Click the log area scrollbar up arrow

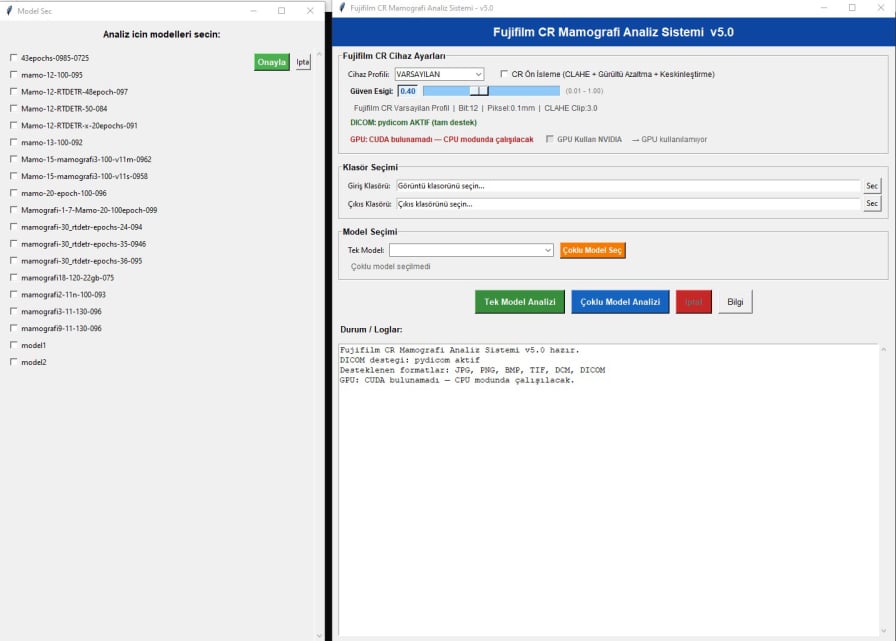coord(884,349)
